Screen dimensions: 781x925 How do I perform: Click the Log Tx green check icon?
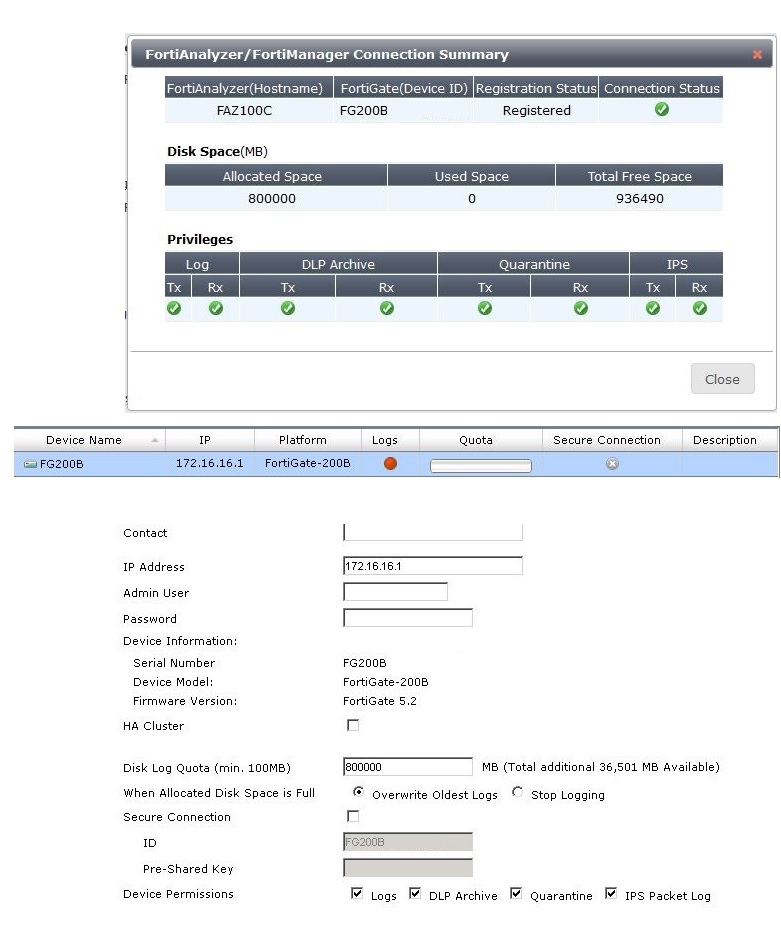pyautogui.click(x=174, y=308)
